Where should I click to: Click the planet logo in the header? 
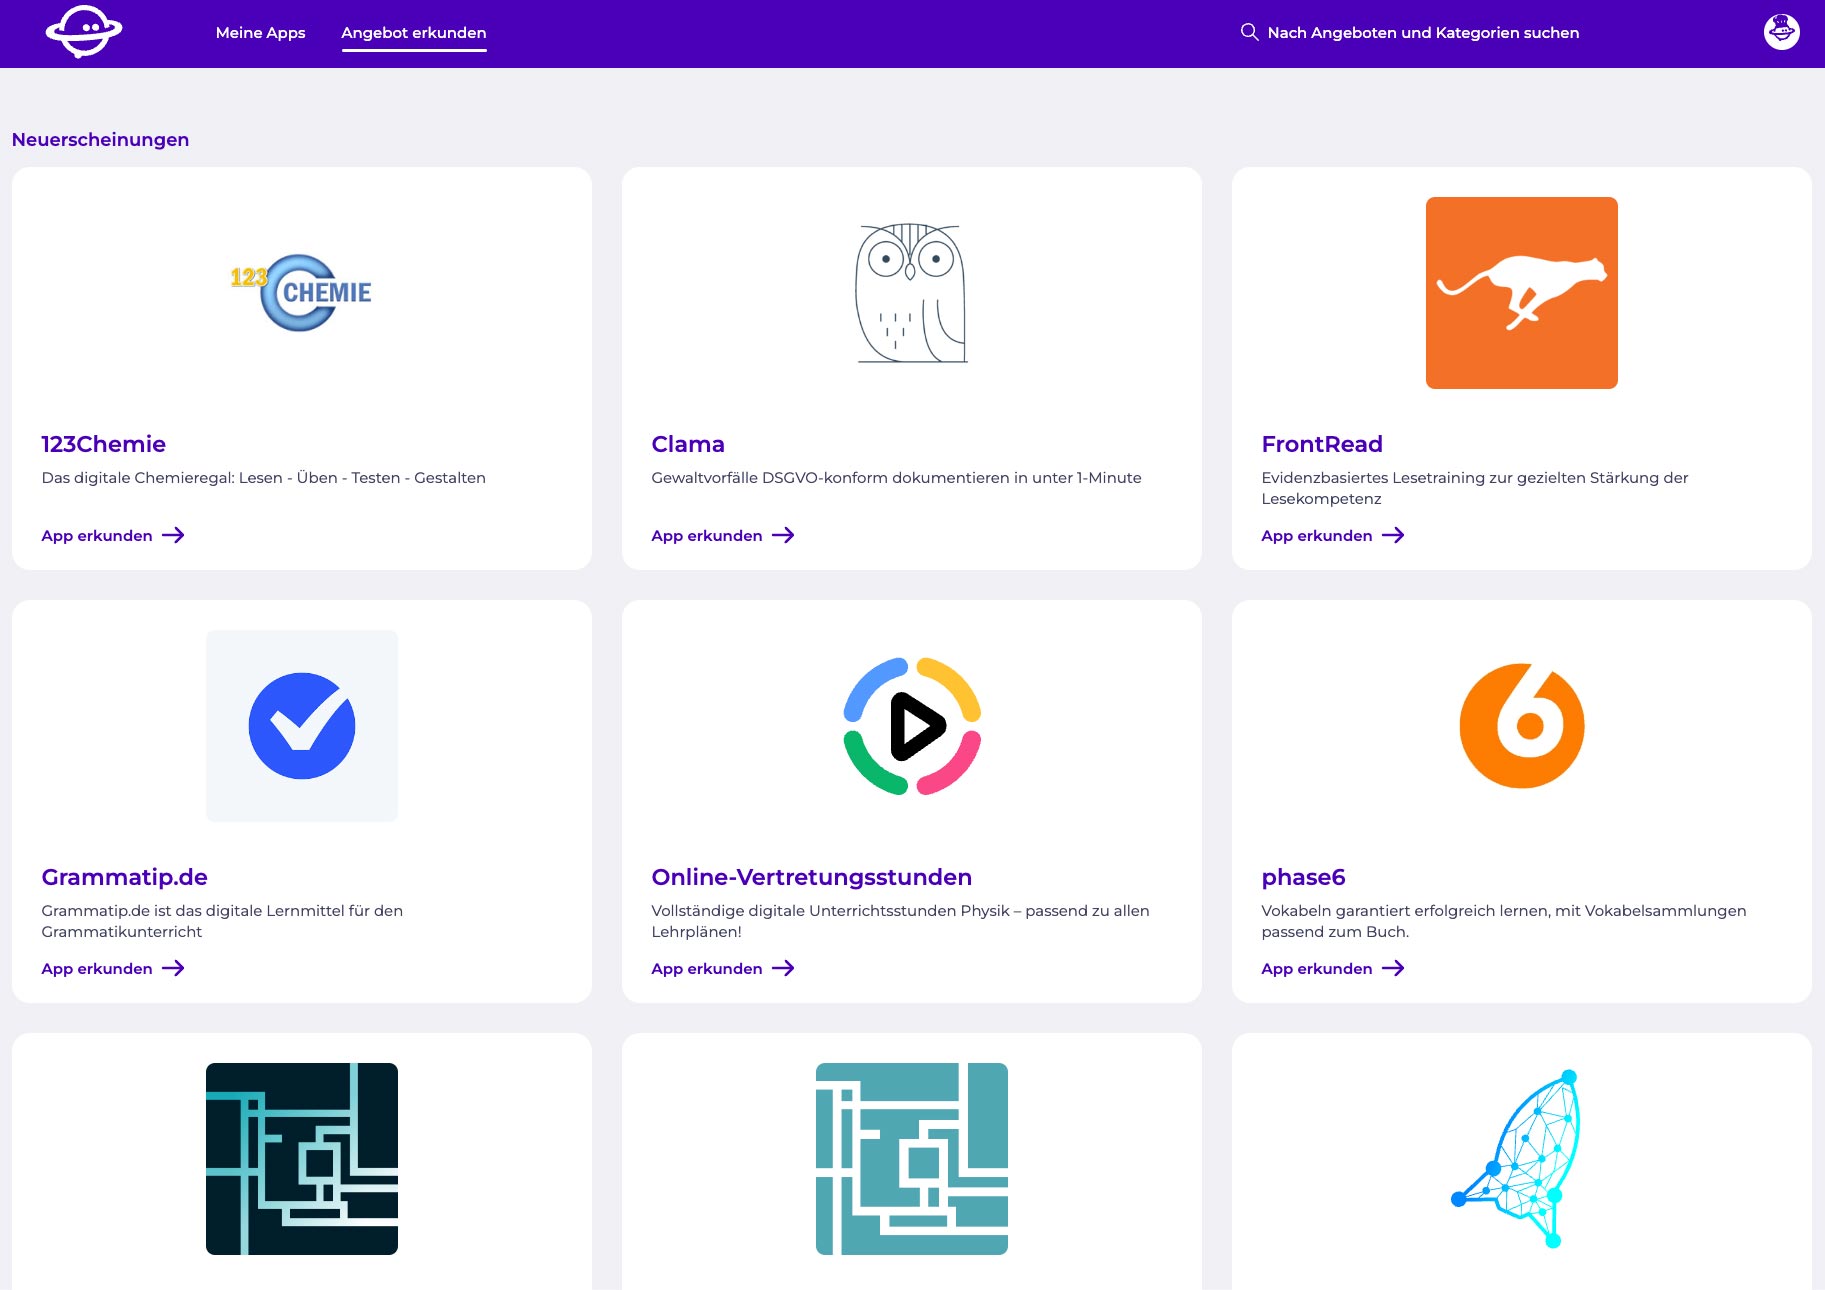(84, 32)
